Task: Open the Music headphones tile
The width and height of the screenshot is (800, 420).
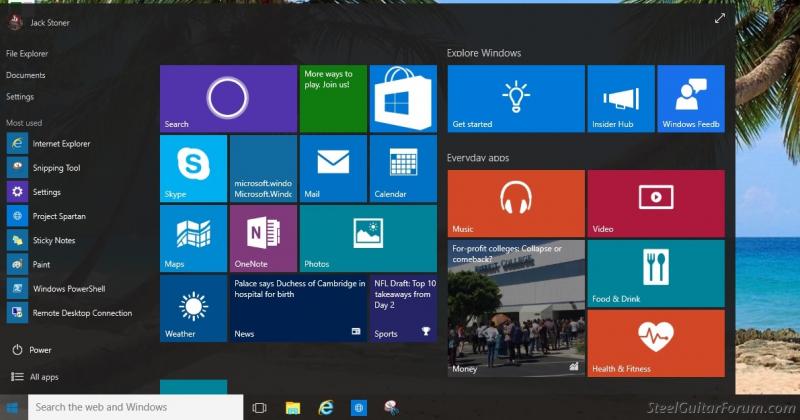Action: 516,204
